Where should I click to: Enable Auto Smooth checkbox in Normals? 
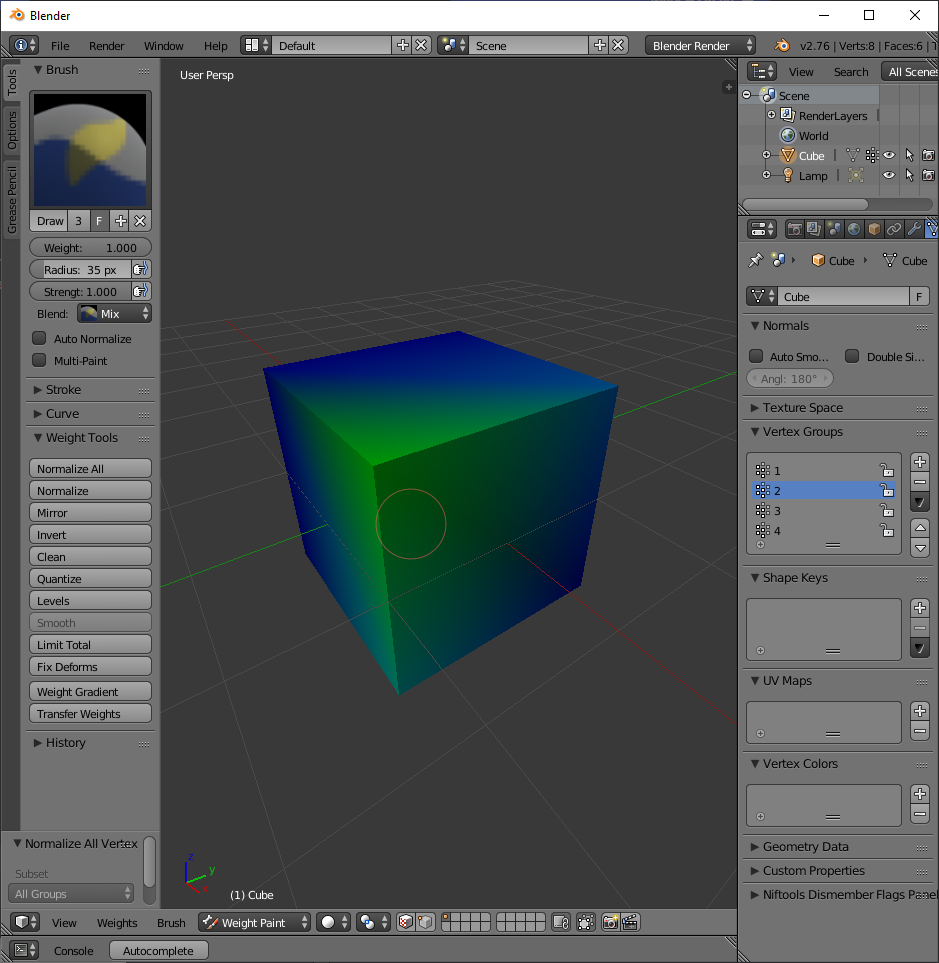(757, 356)
